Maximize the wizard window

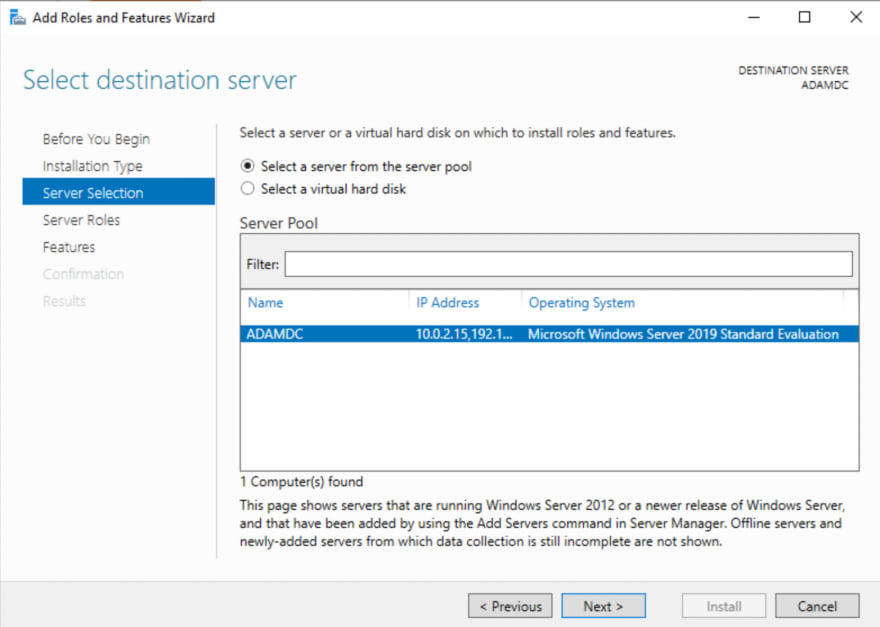click(x=805, y=17)
